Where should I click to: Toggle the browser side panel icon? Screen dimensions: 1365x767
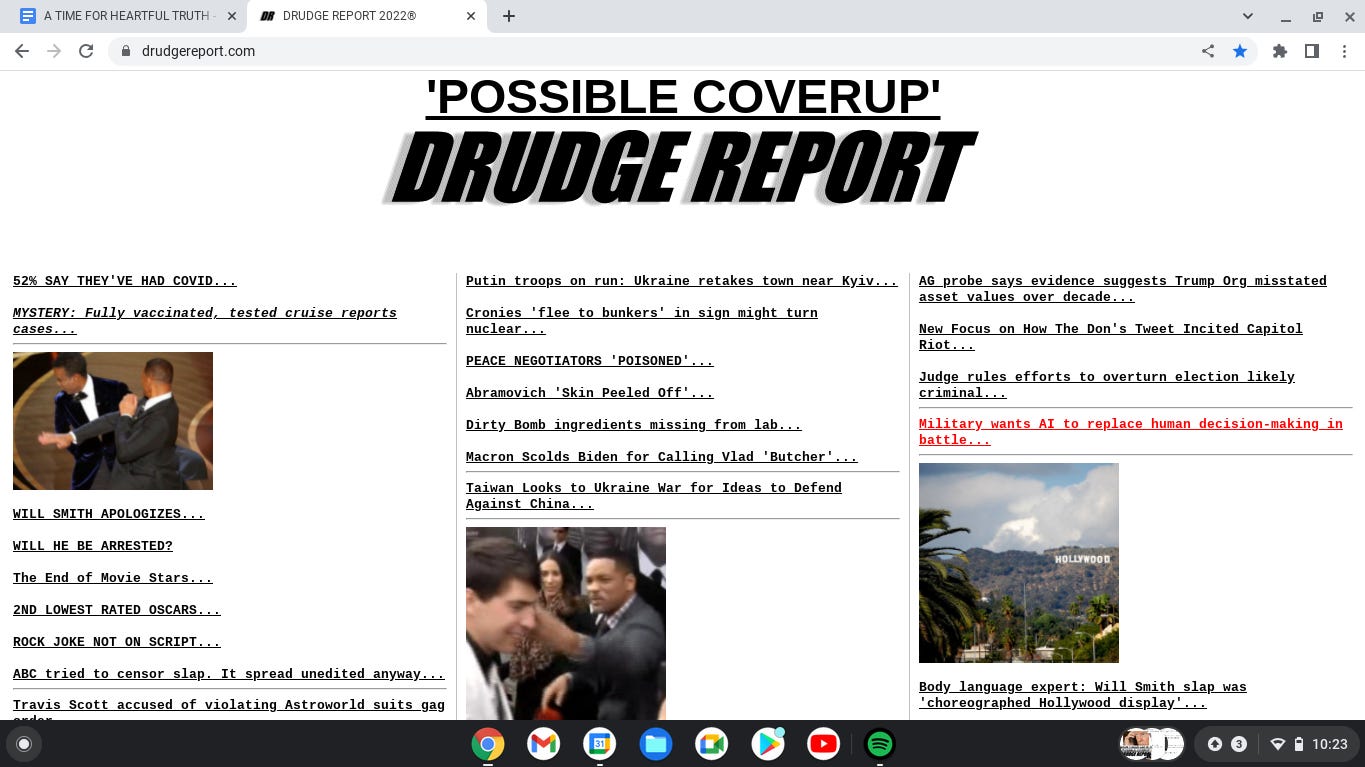coord(1312,51)
